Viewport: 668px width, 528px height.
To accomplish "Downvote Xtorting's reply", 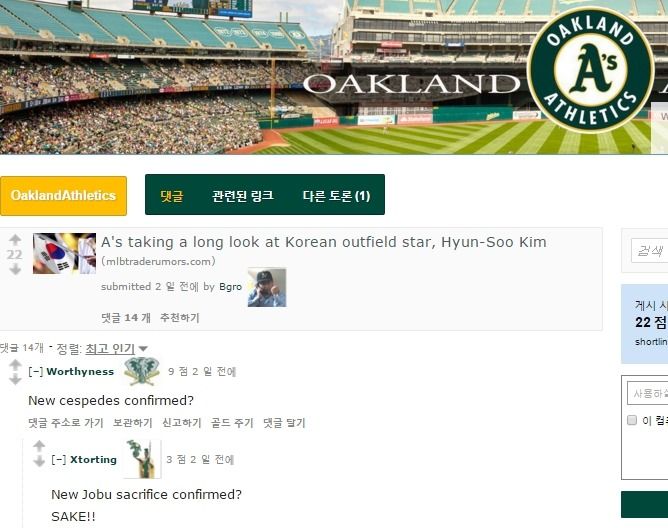I will click(39, 461).
